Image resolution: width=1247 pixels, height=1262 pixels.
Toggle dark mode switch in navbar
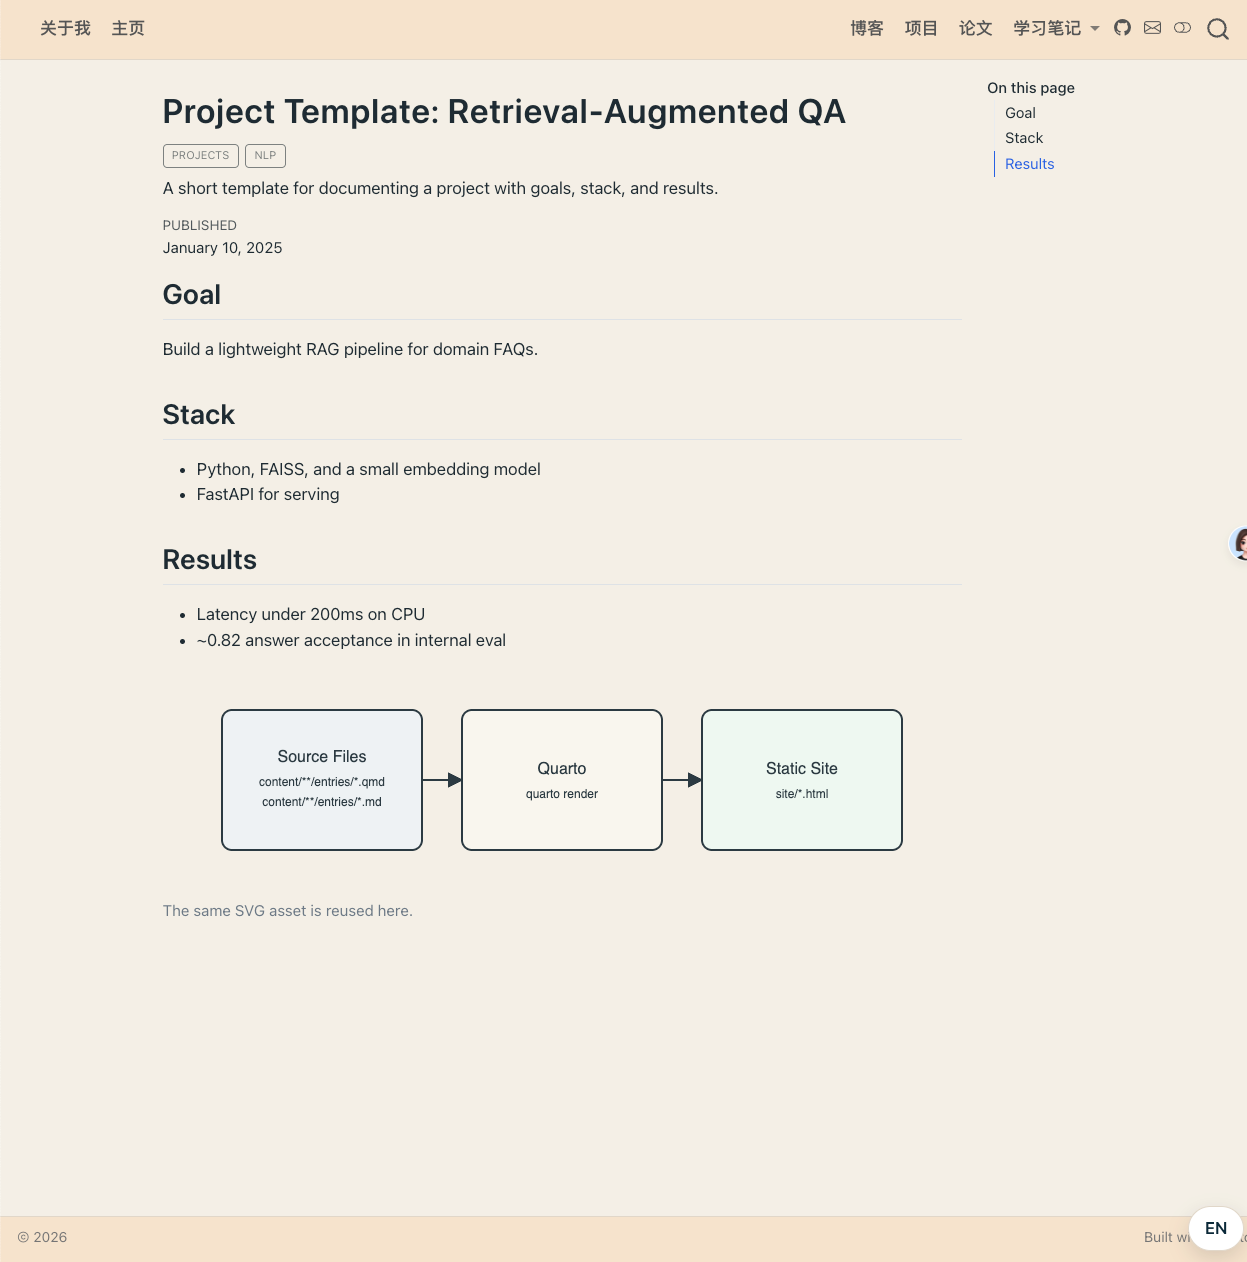pos(1182,28)
